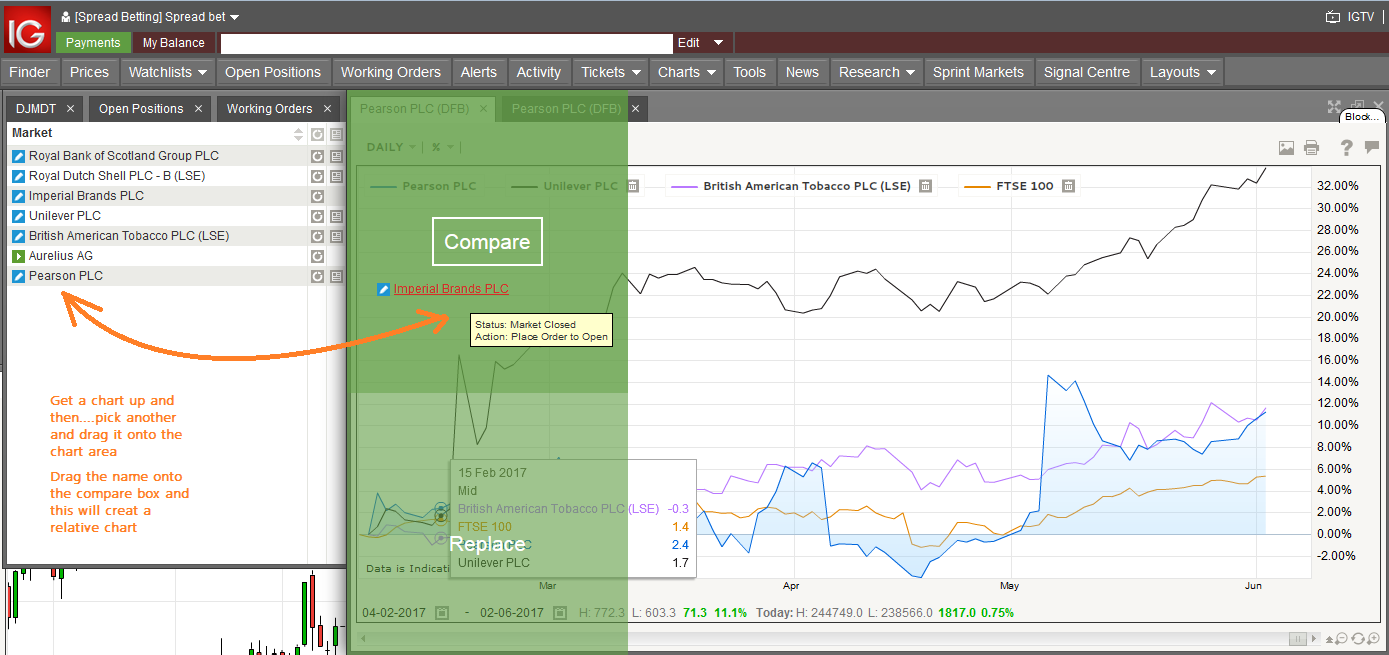Switch to Working Orders panel tab
The width and height of the screenshot is (1389, 655).
pyautogui.click(x=269, y=109)
